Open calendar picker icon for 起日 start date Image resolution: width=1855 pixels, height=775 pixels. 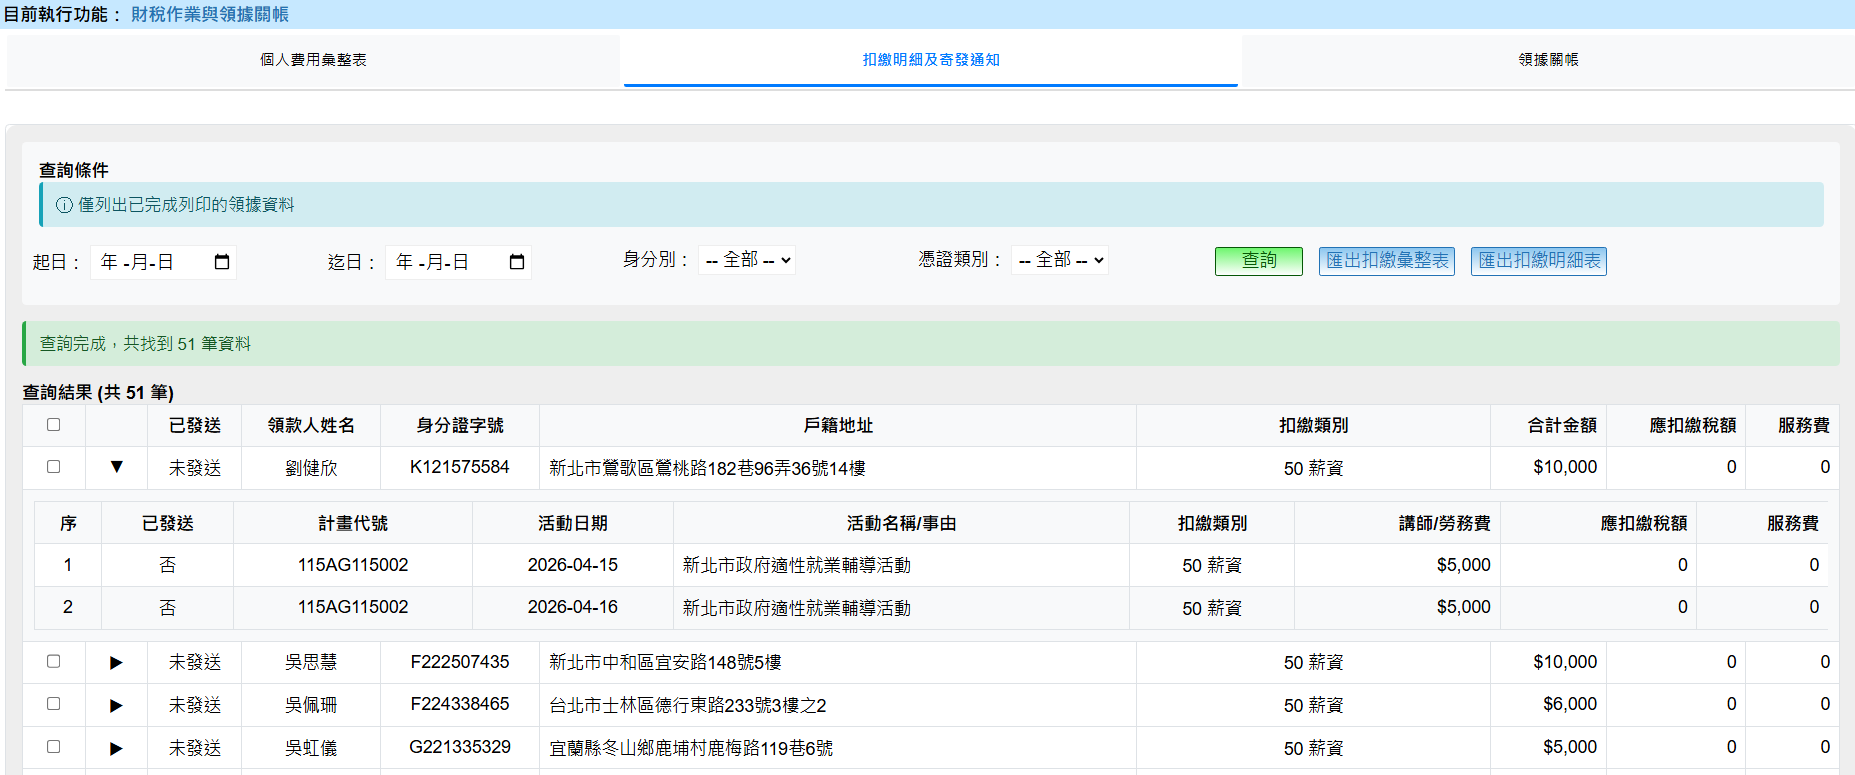coord(222,262)
